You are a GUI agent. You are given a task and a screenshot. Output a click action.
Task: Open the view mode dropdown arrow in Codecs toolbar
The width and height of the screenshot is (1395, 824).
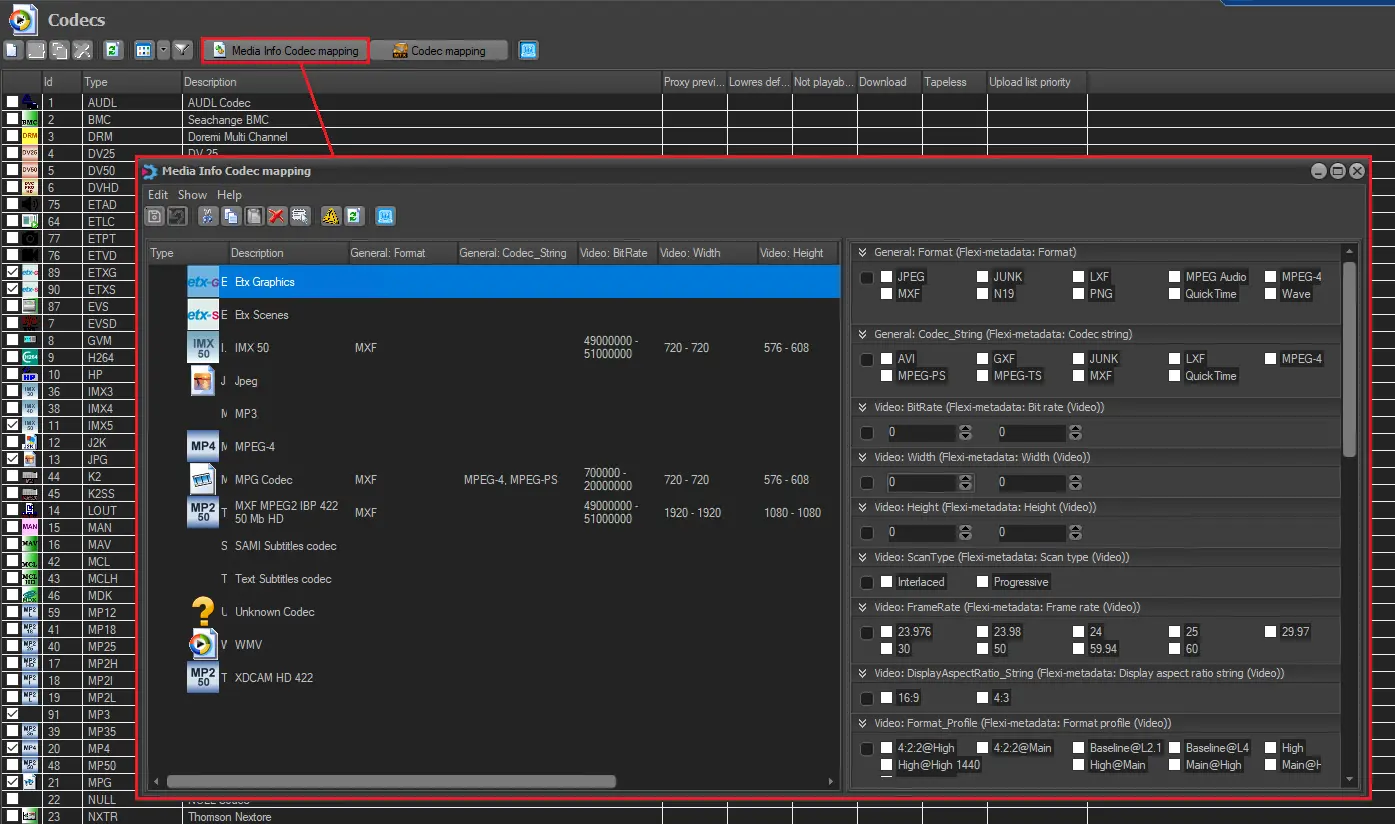point(163,50)
